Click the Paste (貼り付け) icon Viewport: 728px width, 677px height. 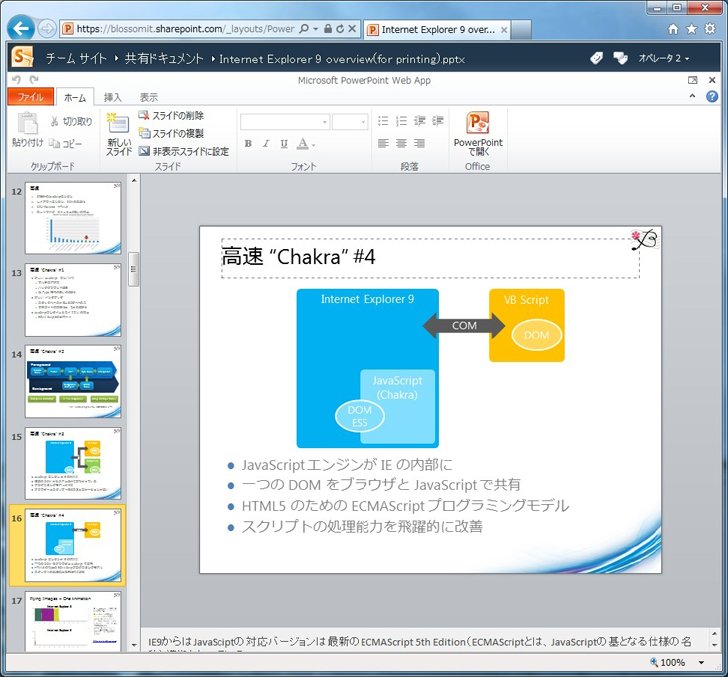point(27,130)
